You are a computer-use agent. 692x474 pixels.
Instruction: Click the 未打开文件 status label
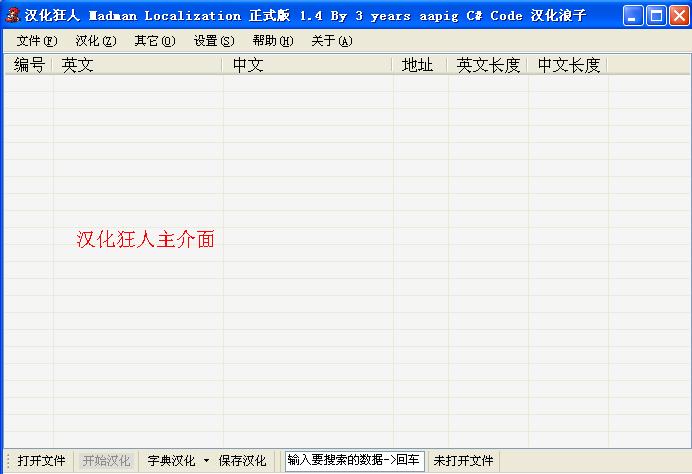(x=463, y=461)
